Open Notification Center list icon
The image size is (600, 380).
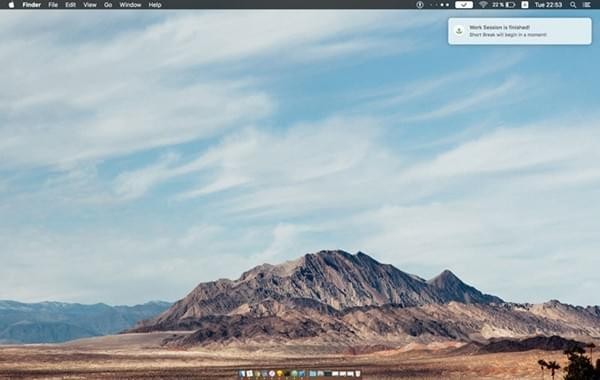tap(587, 5)
